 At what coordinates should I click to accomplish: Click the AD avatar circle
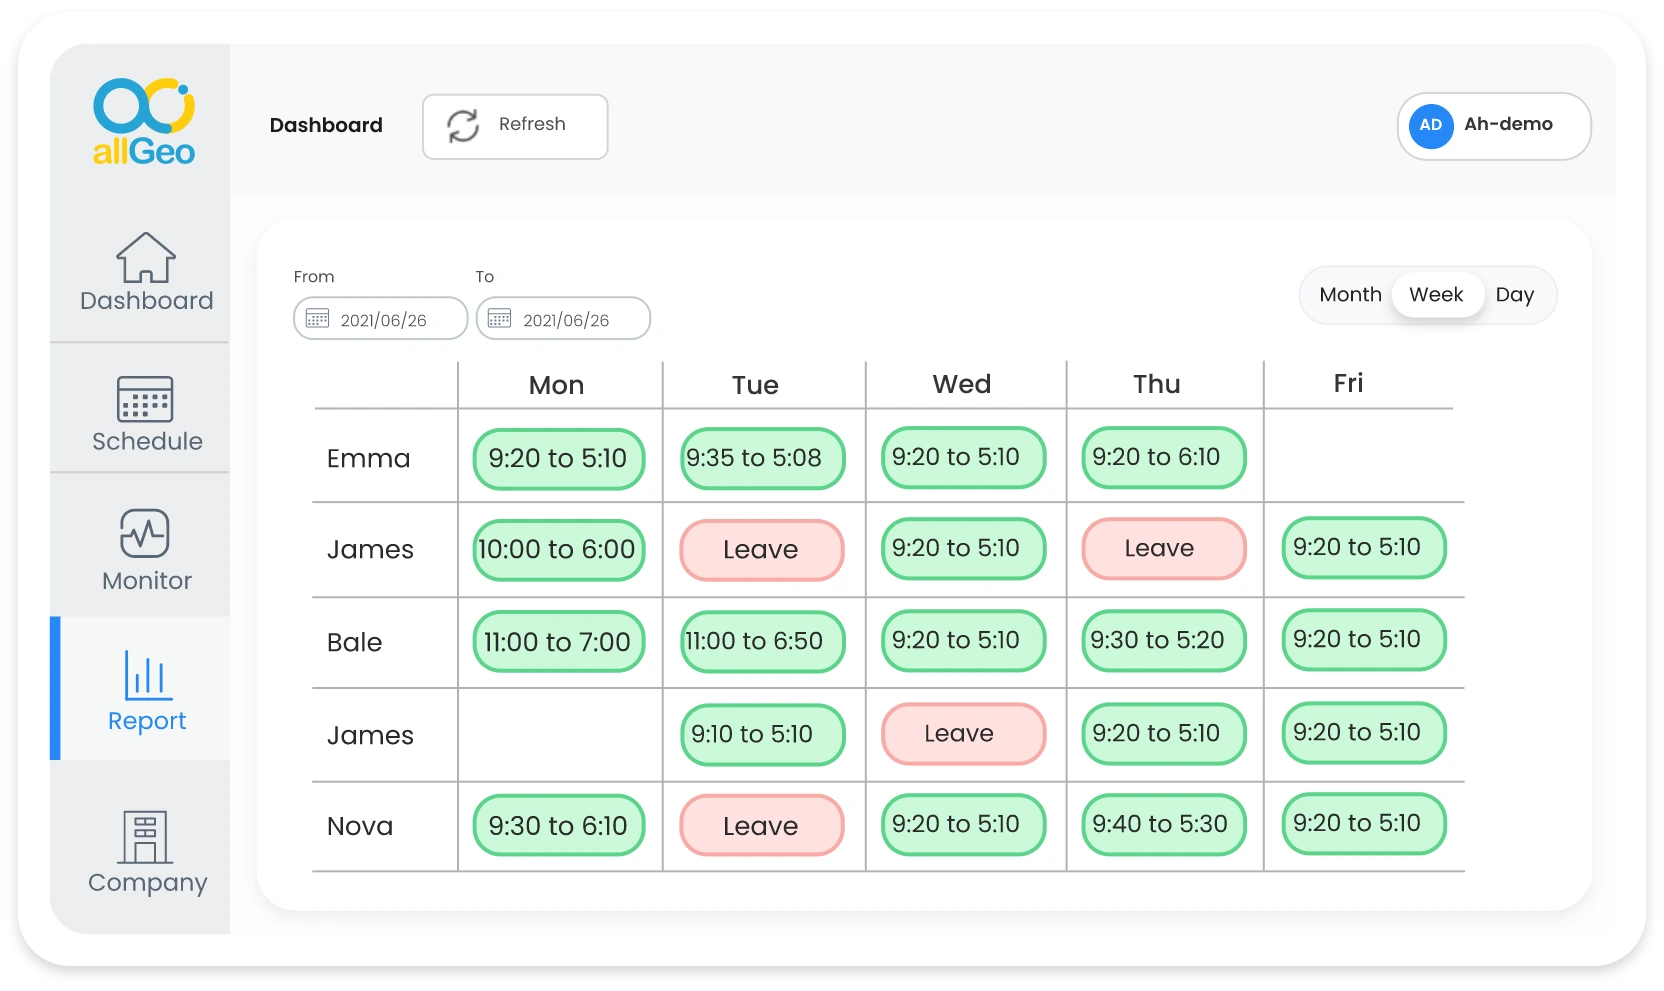click(1430, 126)
